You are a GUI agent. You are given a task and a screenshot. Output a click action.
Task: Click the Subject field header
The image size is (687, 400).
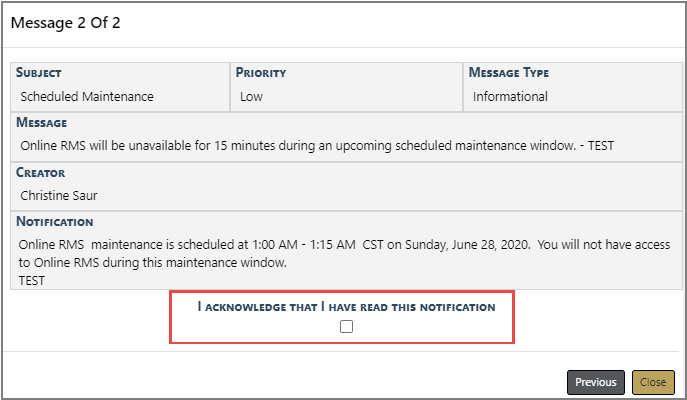click(47, 73)
